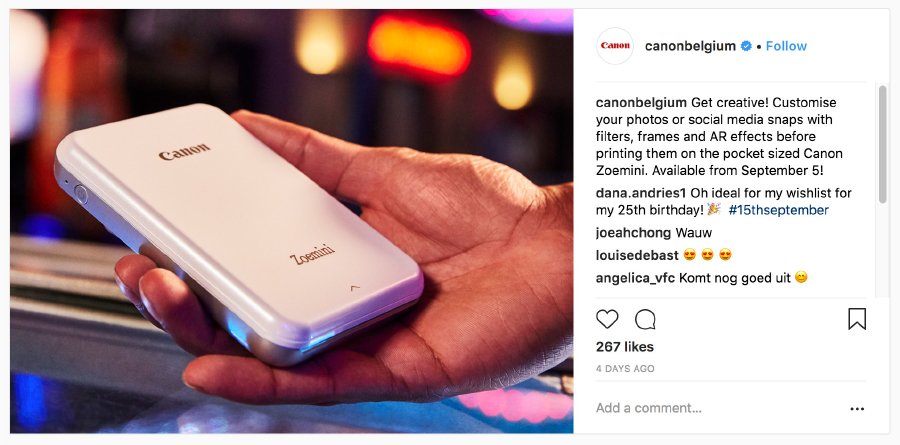The height and width of the screenshot is (445, 900).
Task: Follow the canonbelgium account
Action: (x=786, y=46)
